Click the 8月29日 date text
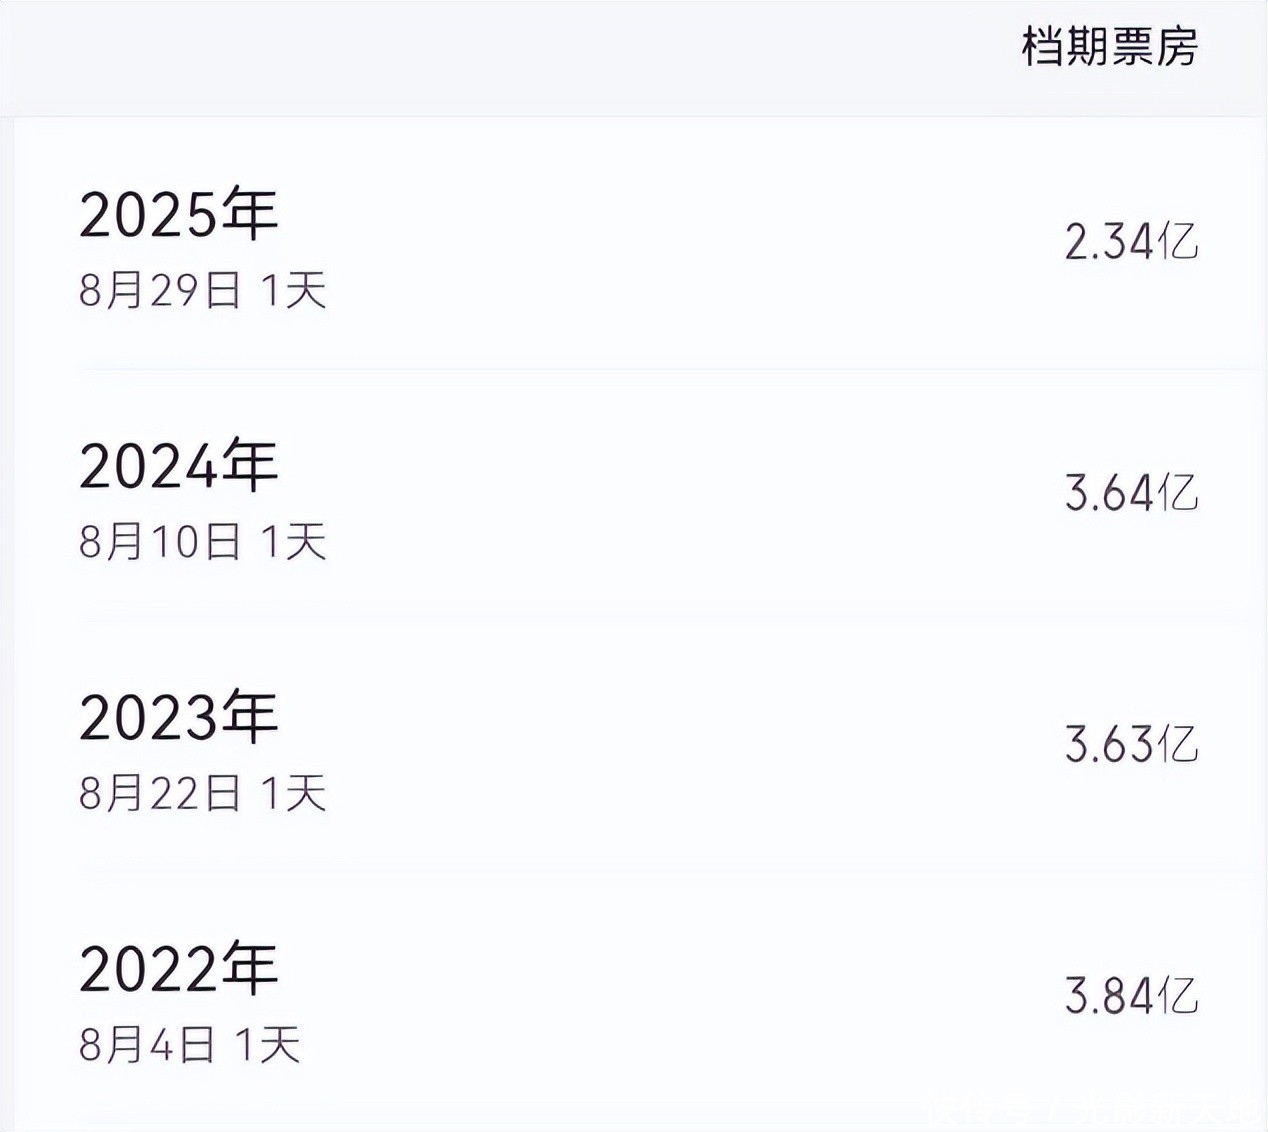Screen dimensions: 1268x1132 pyautogui.click(x=160, y=291)
